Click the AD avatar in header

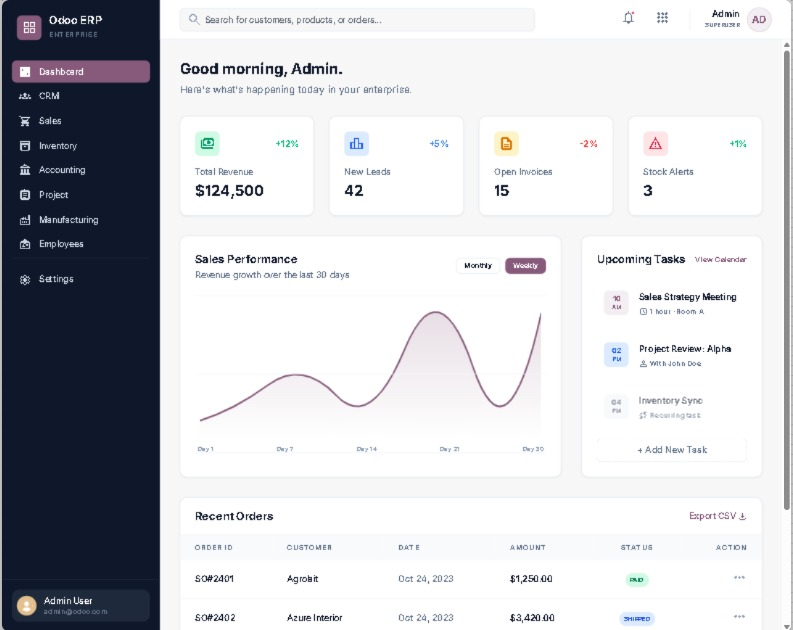click(759, 20)
